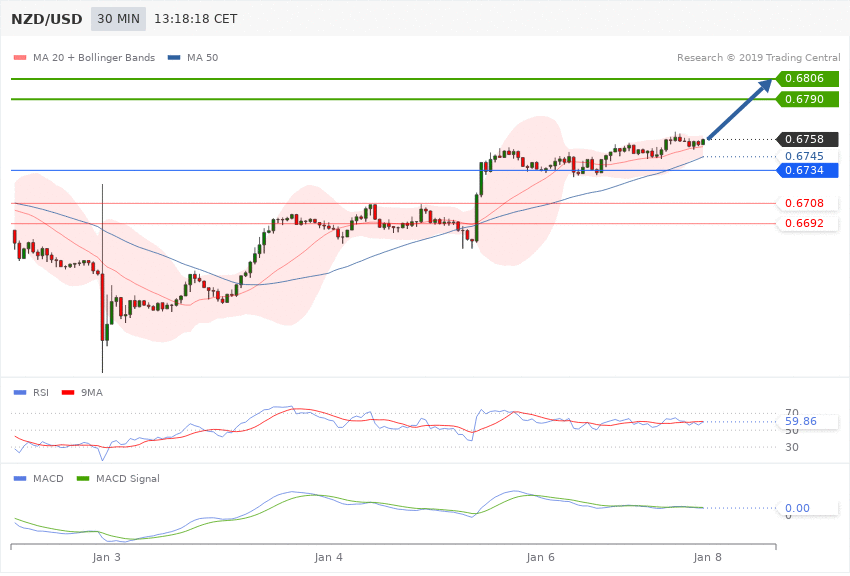Click the MACD Signal green legend swatch
Viewport: 850px width, 576px height.
pos(83,478)
